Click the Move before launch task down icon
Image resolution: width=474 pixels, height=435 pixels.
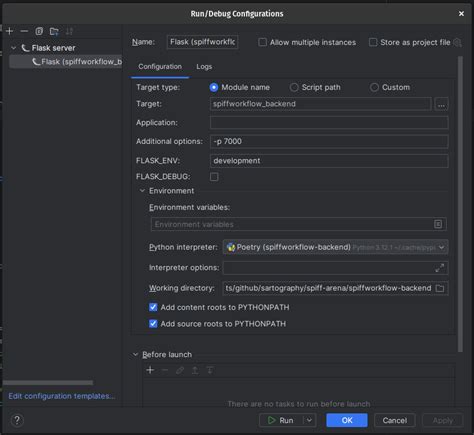pos(210,370)
